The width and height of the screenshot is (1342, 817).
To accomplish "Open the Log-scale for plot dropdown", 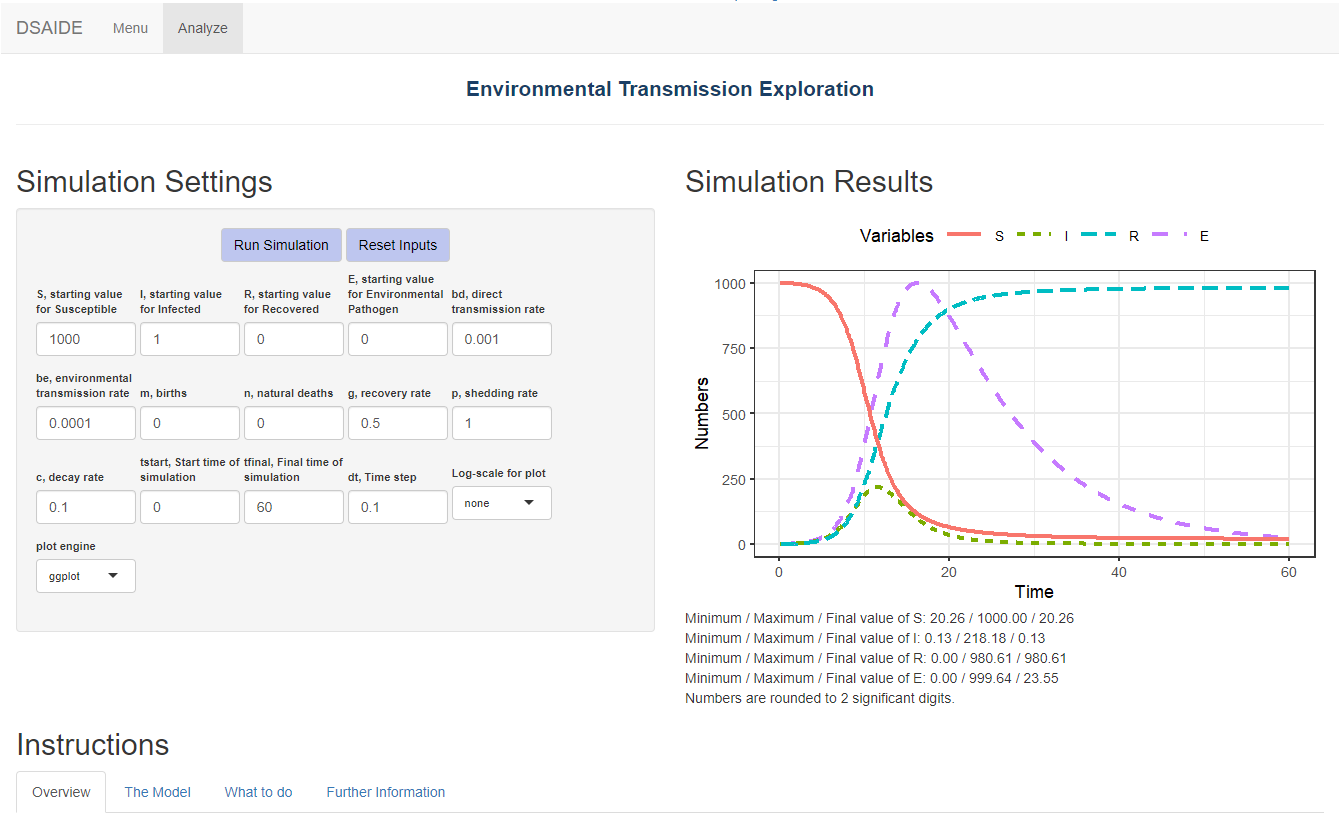I will pyautogui.click(x=502, y=503).
